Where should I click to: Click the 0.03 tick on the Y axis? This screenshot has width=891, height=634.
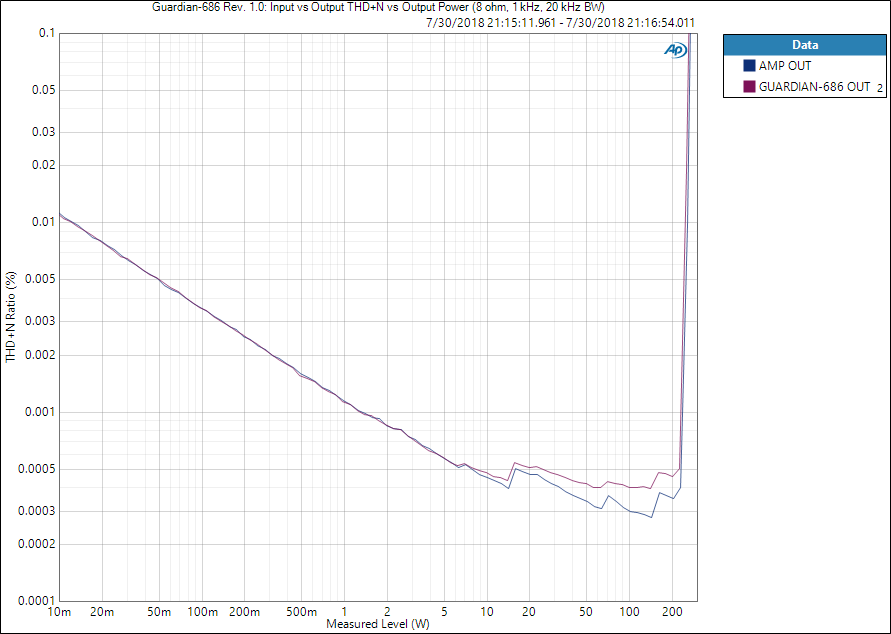44,132
